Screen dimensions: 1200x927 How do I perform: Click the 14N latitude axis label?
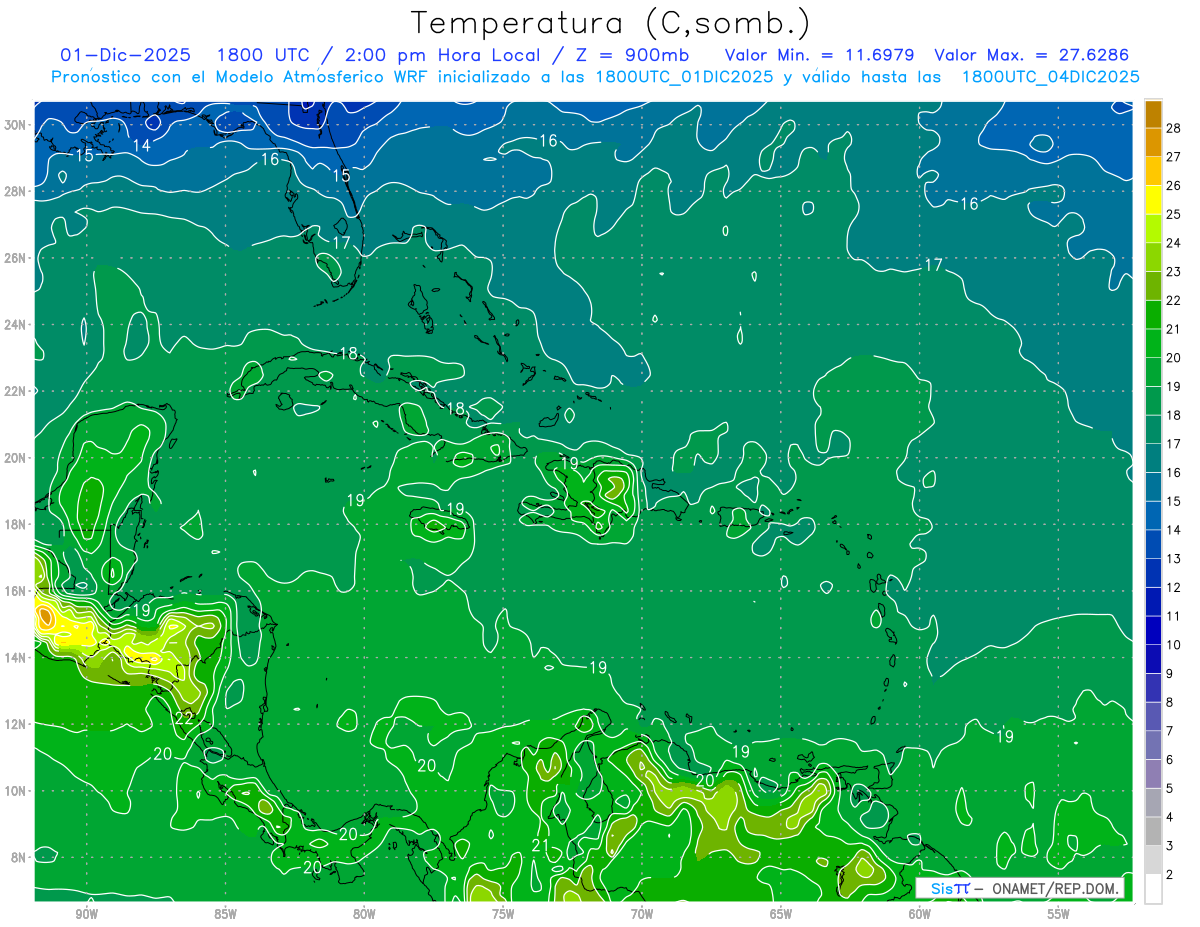coord(16,657)
